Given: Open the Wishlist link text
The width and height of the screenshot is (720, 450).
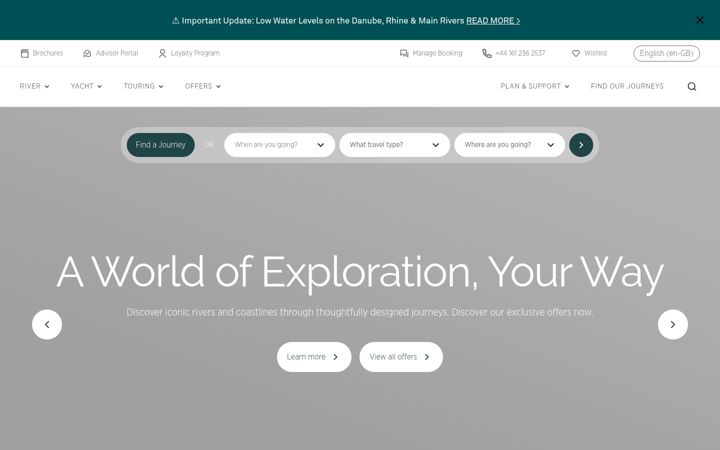Looking at the screenshot, I should (x=596, y=53).
